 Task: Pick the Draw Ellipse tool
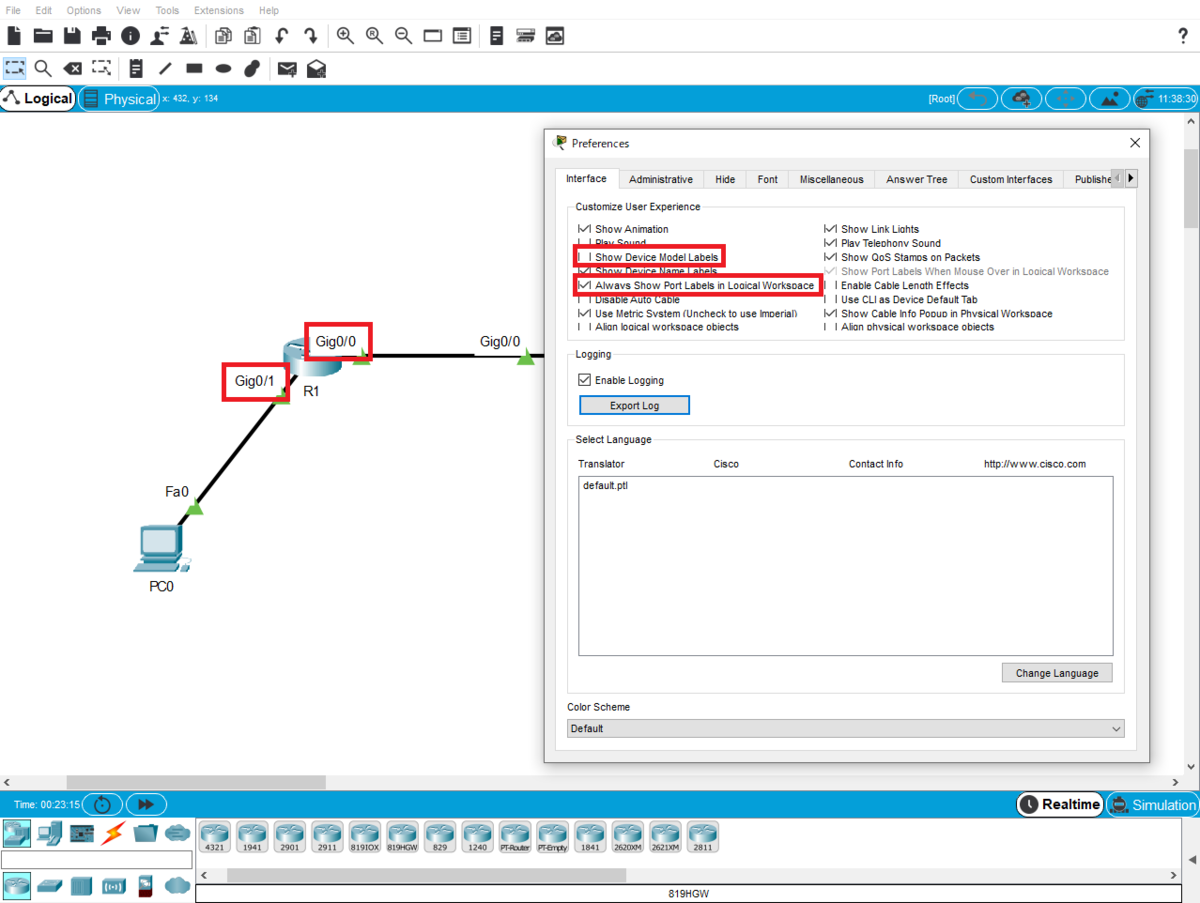[224, 69]
